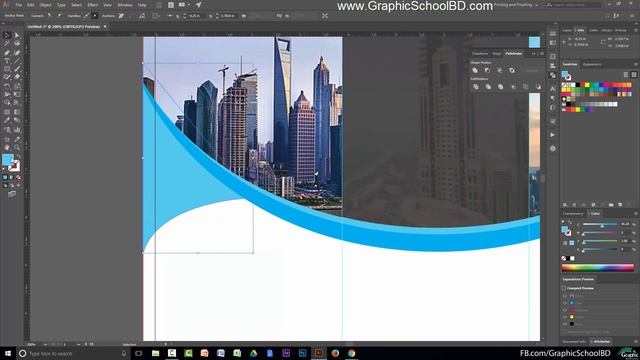The height and width of the screenshot is (360, 640).
Task: Toggle visibility of the CMYK separation row
Action: (565, 296)
